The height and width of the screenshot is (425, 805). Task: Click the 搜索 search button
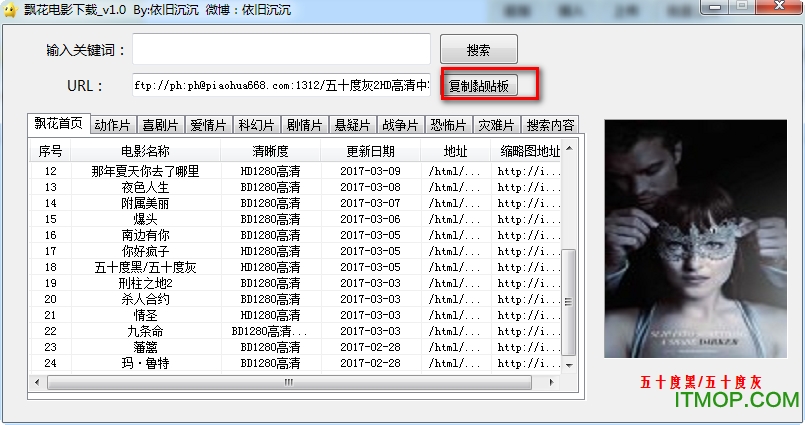[478, 49]
